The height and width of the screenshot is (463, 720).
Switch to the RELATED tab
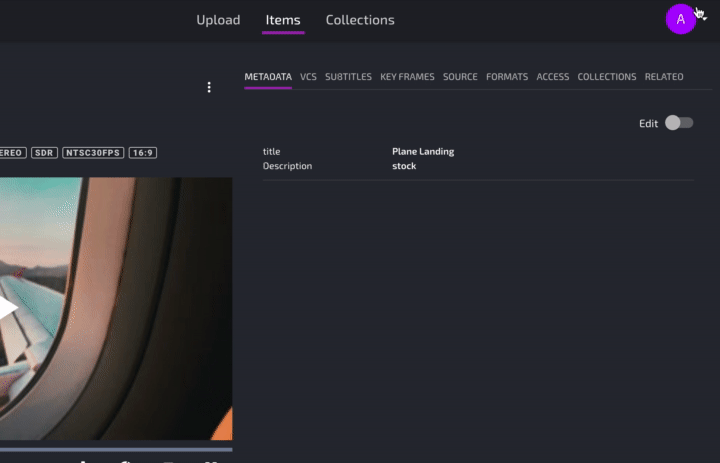664,77
